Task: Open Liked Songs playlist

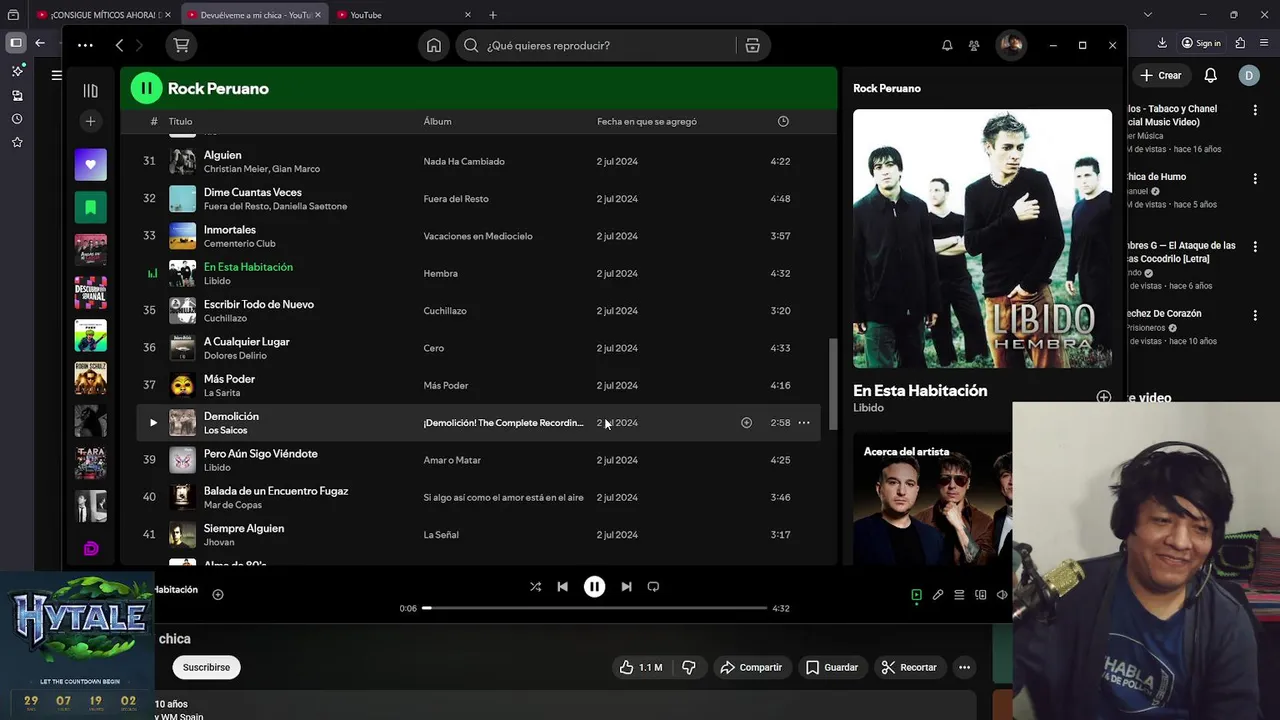Action: click(x=90, y=164)
